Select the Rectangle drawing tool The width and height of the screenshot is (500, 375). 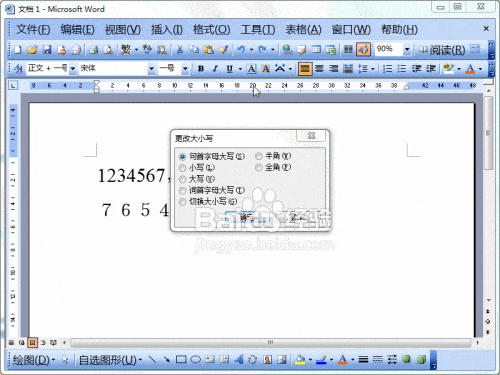click(x=181, y=359)
